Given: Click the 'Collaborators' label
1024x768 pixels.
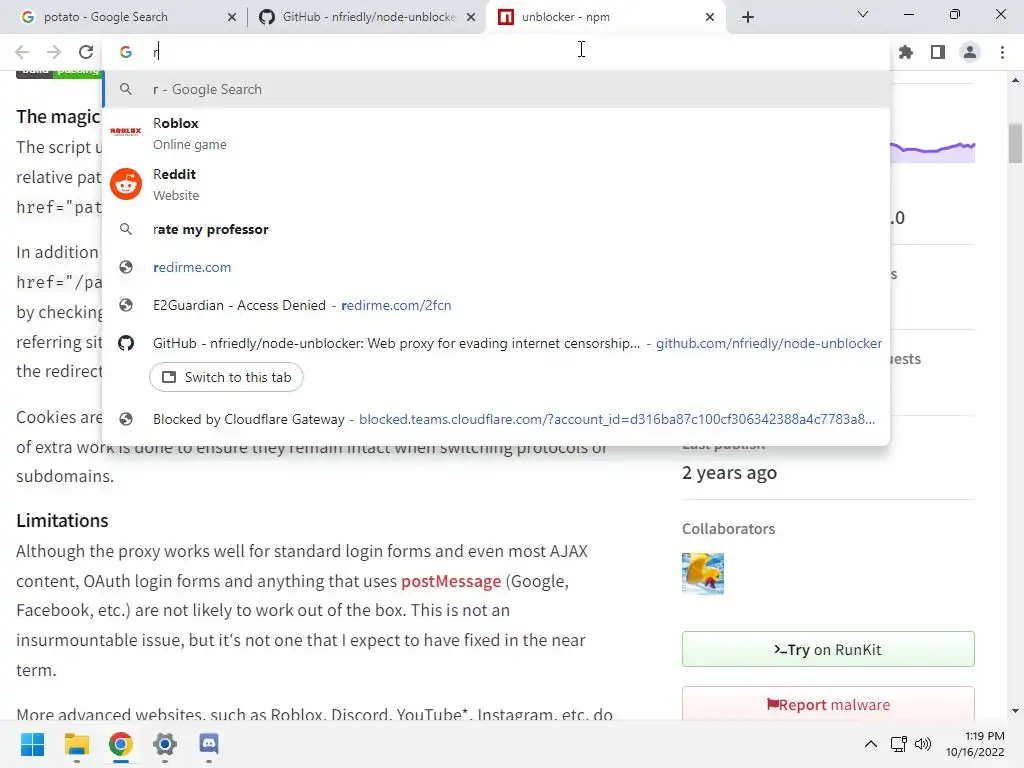Looking at the screenshot, I should pyautogui.click(x=728, y=528).
